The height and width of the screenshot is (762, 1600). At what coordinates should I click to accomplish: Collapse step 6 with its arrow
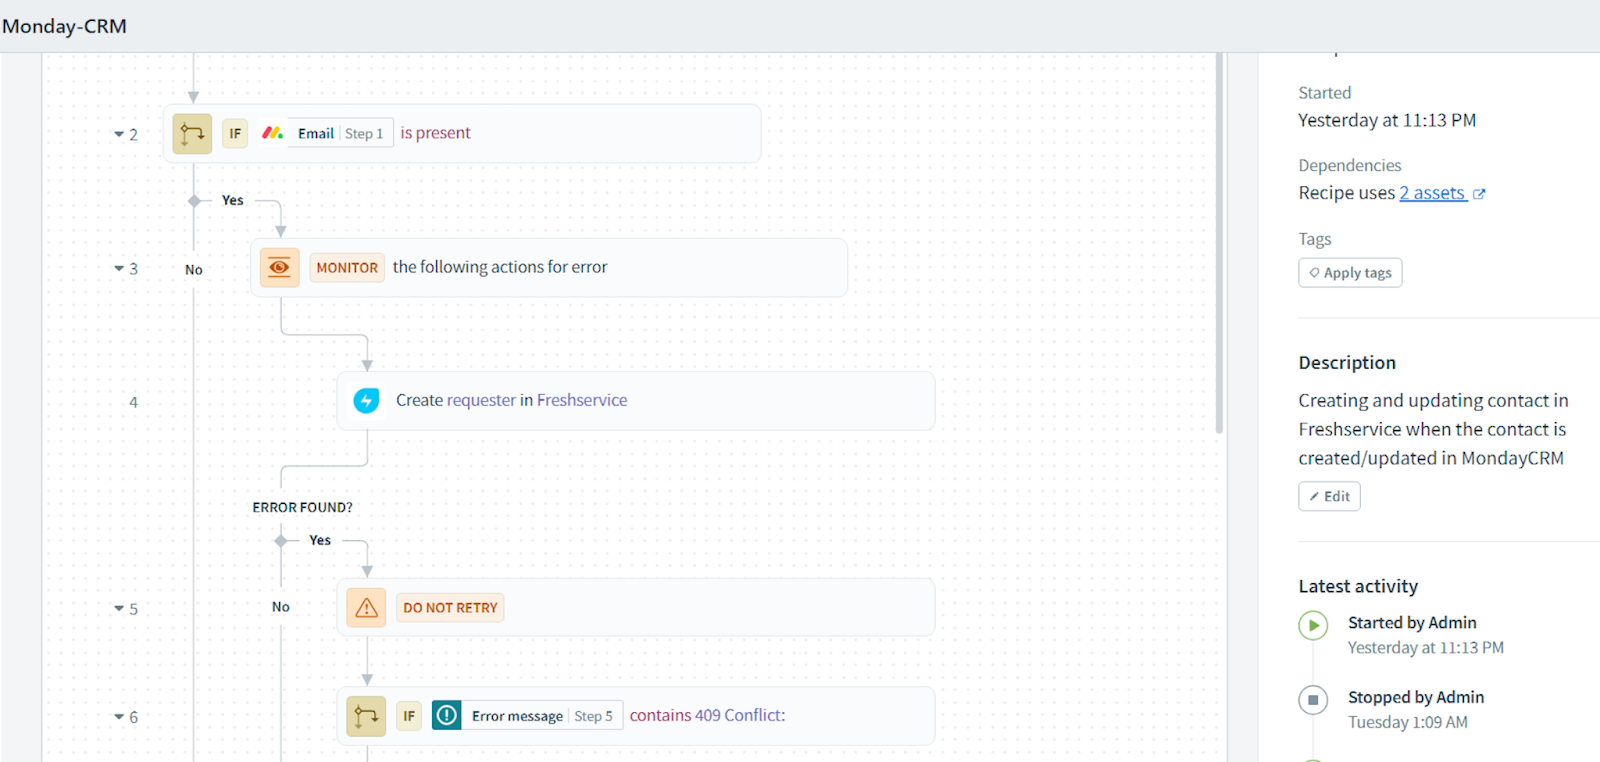[x=119, y=717]
